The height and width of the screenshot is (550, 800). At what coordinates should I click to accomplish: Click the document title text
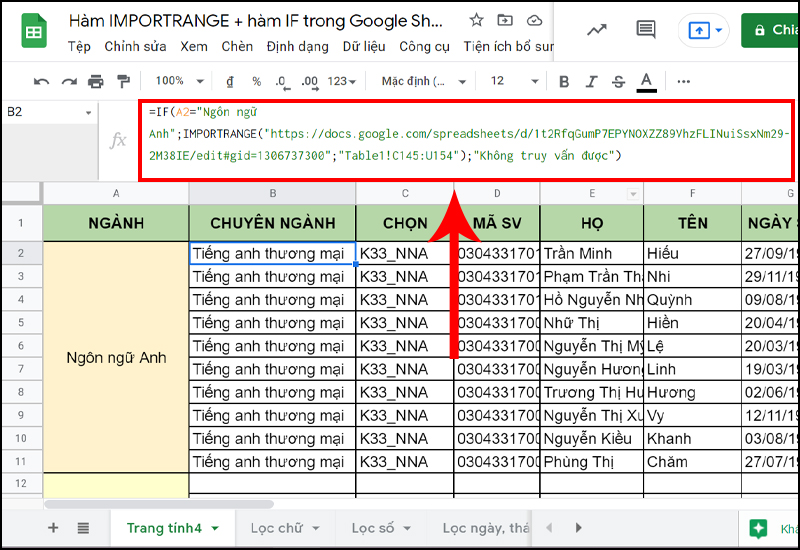tap(256, 20)
